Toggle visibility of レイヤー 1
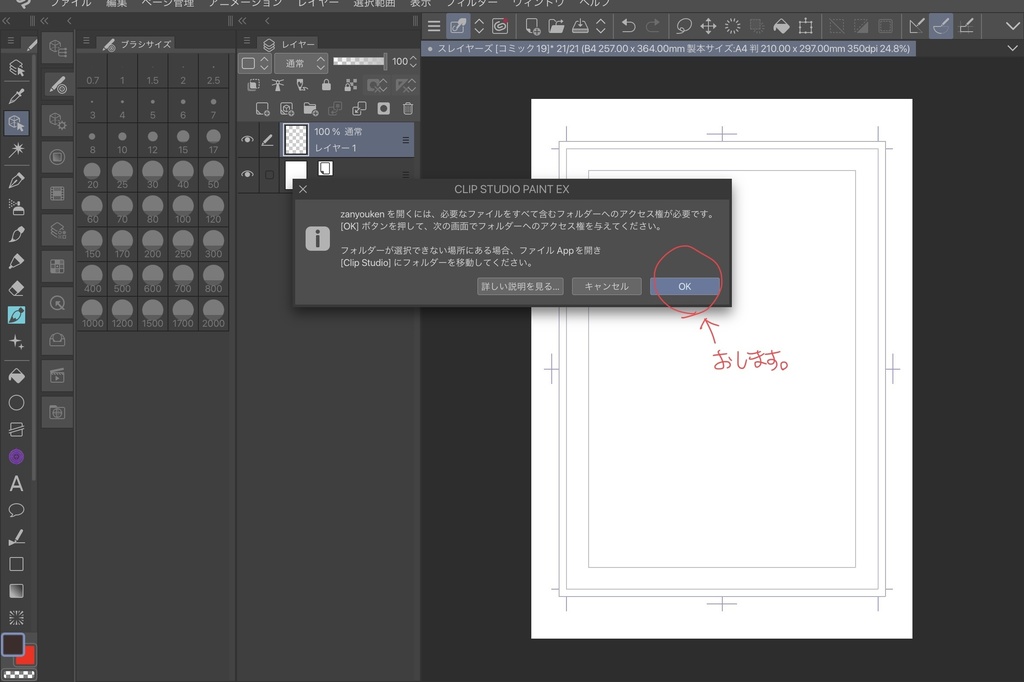Viewport: 1024px width, 682px height. pos(248,139)
